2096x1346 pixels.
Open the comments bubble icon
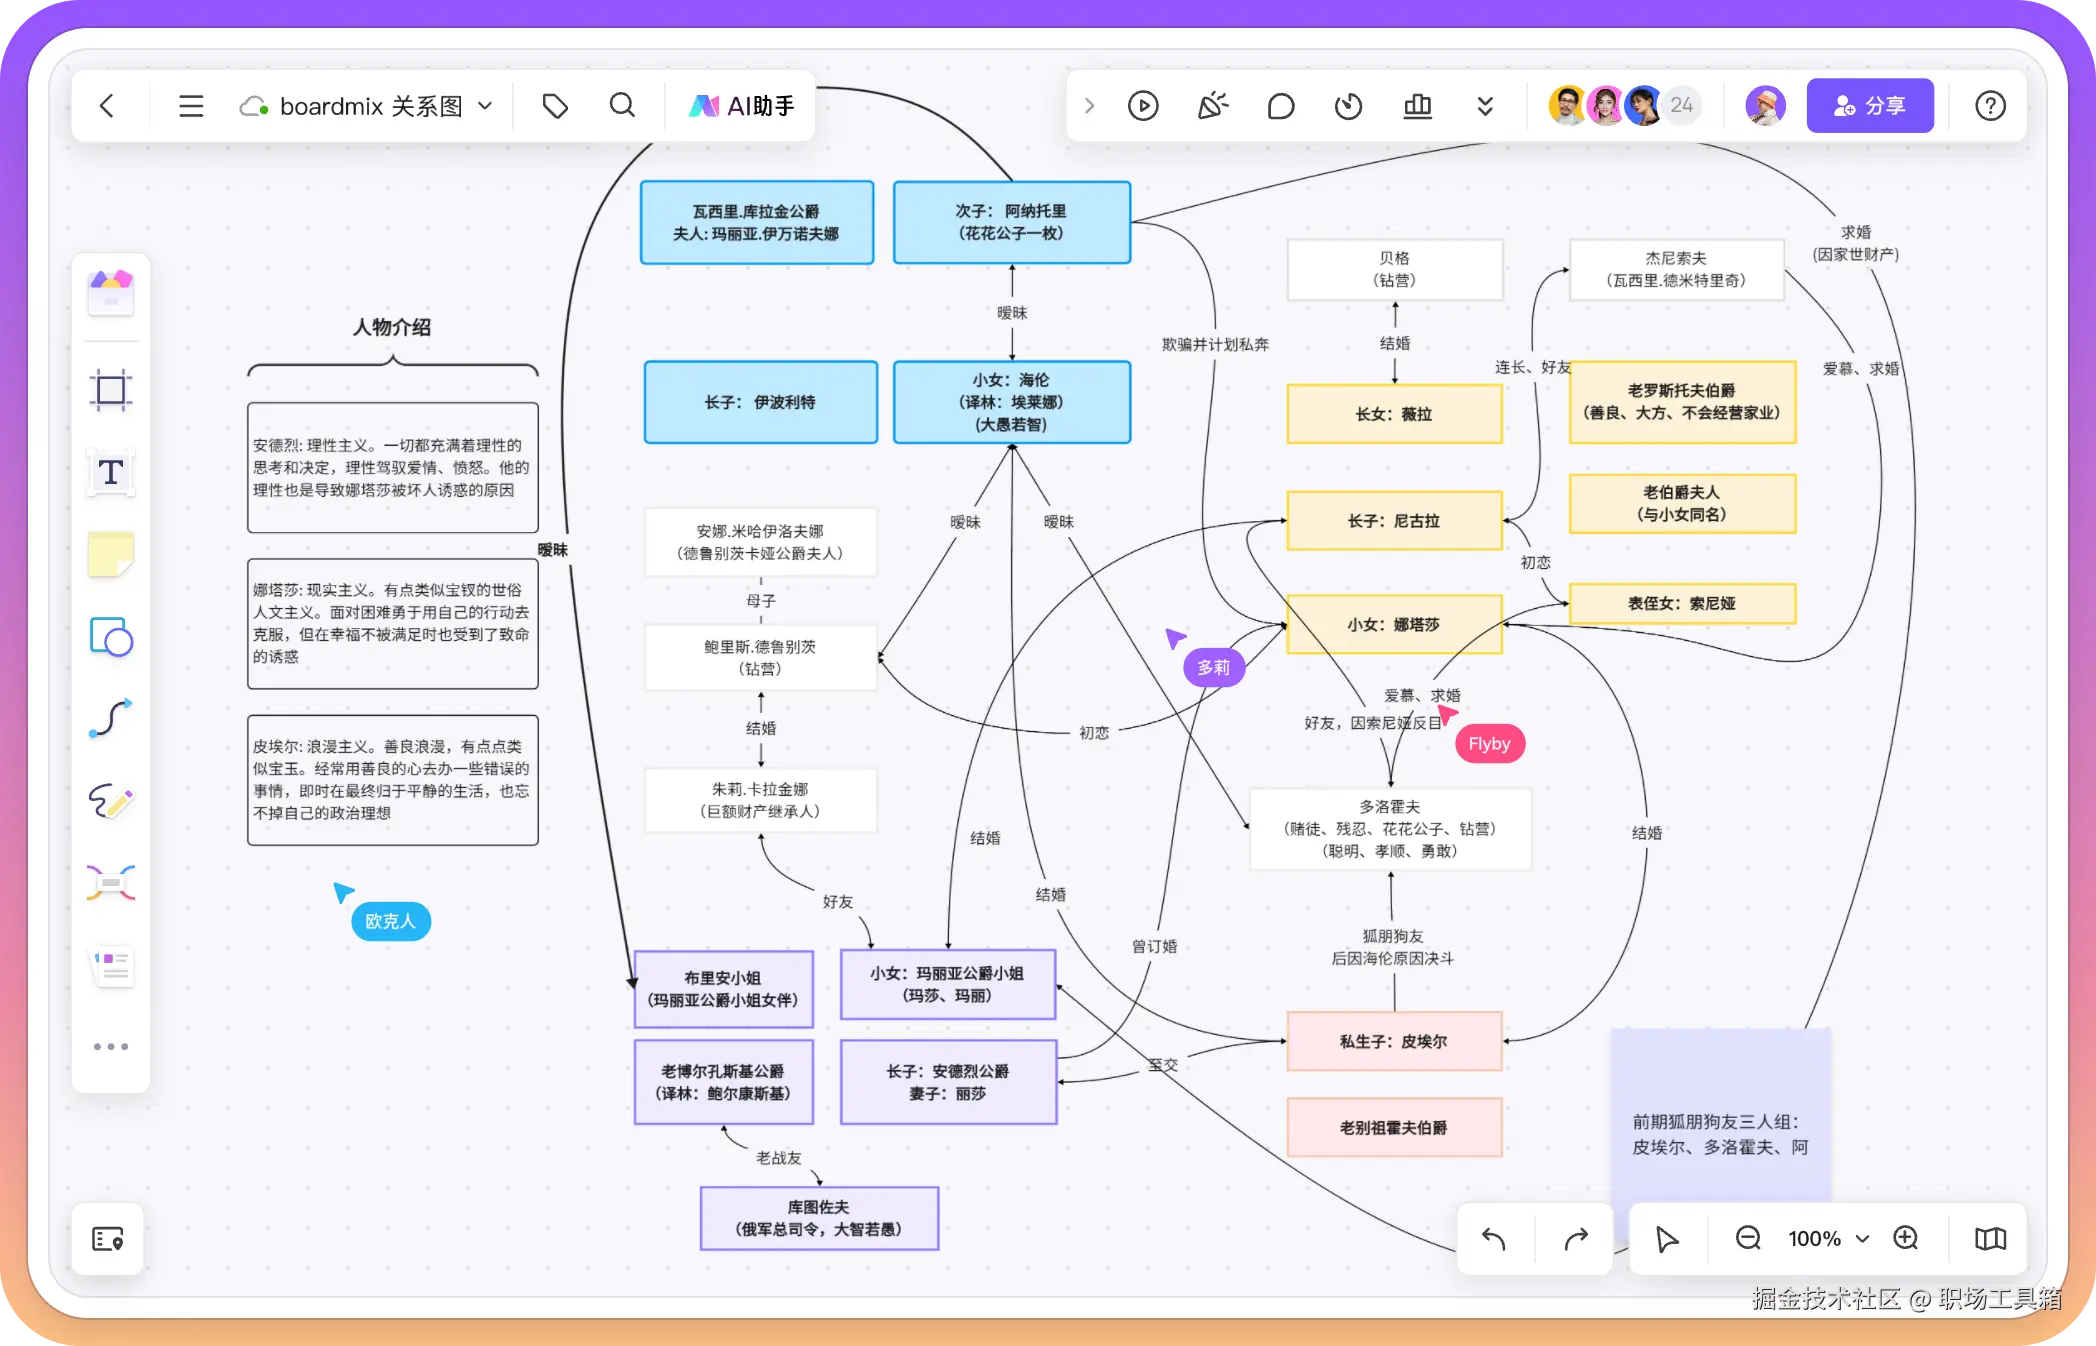[1280, 105]
